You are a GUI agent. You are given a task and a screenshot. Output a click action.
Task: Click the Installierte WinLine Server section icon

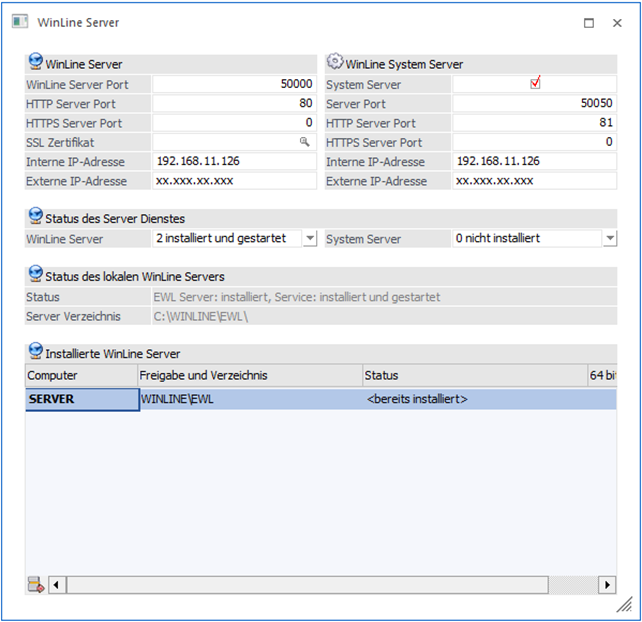coord(35,351)
